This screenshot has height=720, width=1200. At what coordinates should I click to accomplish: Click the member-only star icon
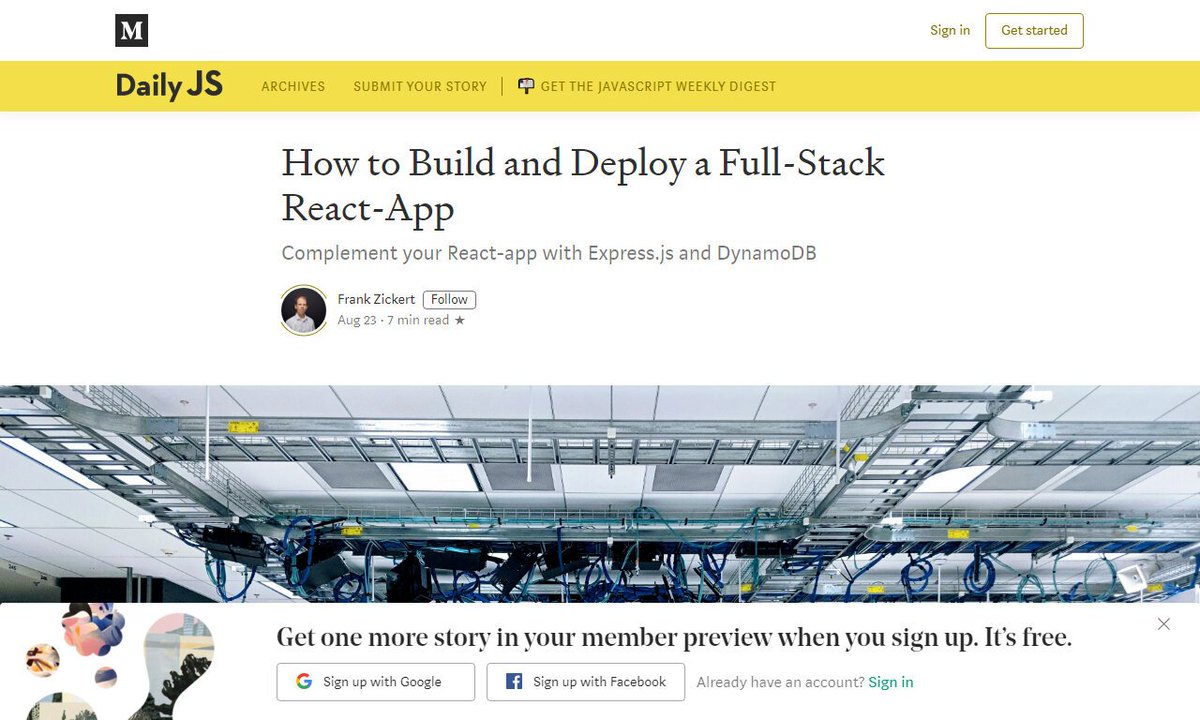coord(460,321)
